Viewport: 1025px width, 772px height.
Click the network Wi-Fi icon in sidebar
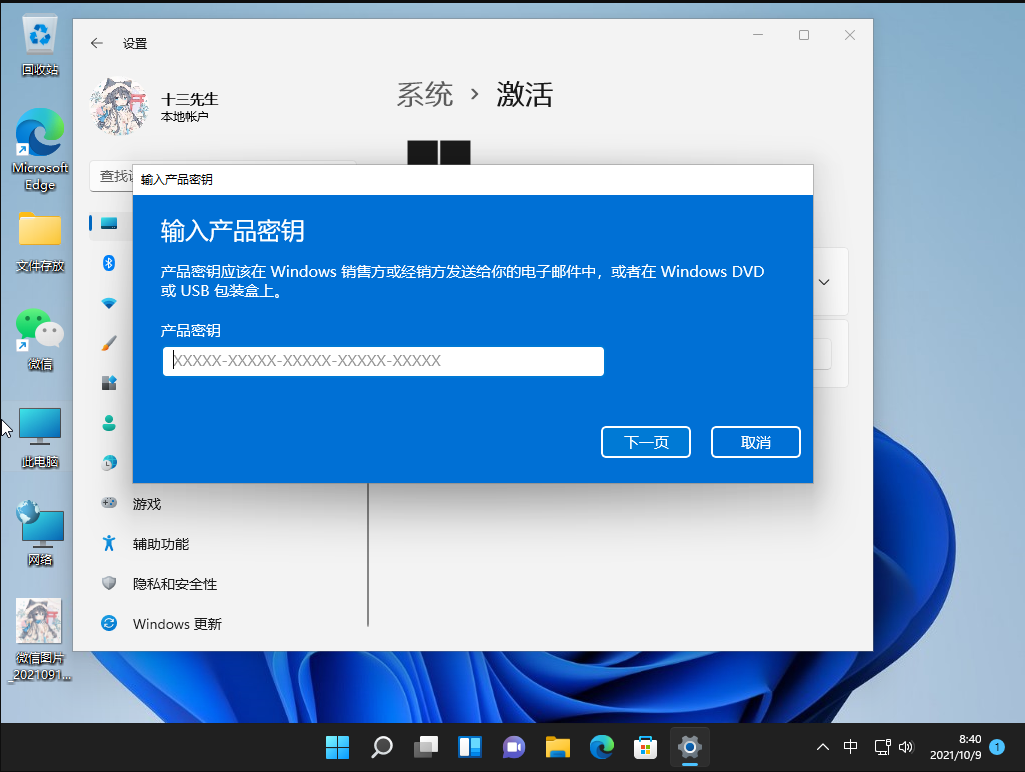click(108, 302)
